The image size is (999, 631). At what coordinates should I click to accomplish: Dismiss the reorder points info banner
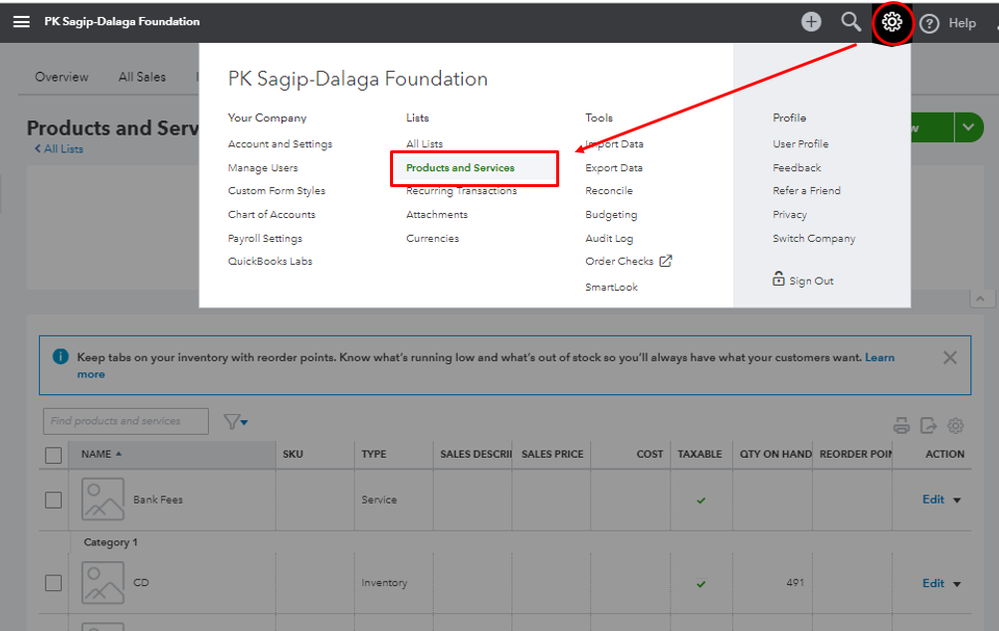[x=950, y=358]
